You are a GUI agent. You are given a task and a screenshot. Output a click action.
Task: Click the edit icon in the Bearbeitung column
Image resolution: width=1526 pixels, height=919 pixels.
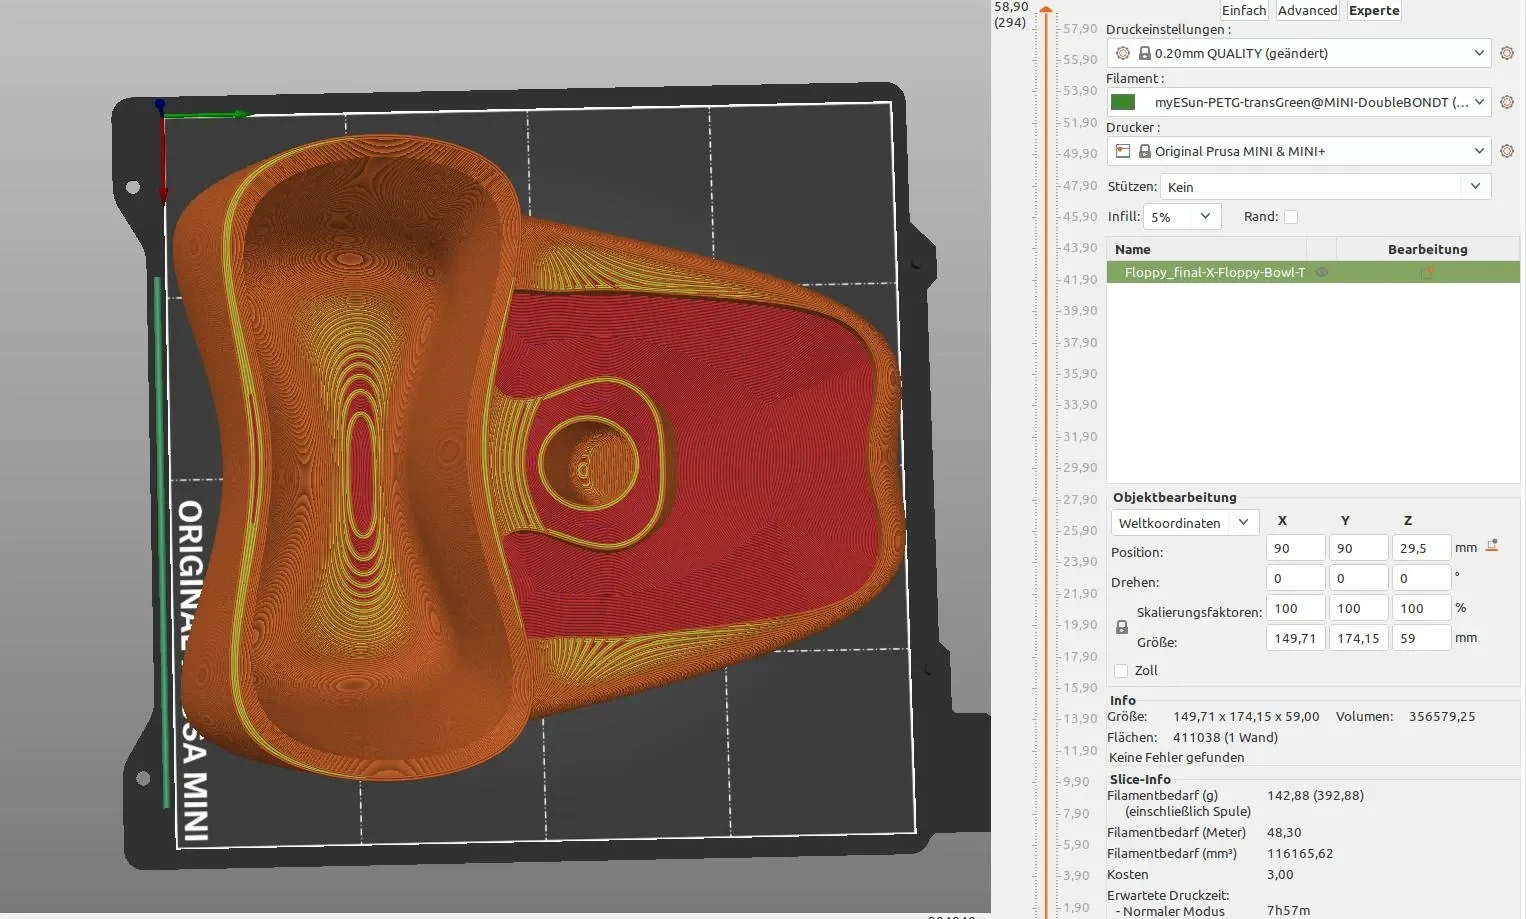(x=1427, y=272)
